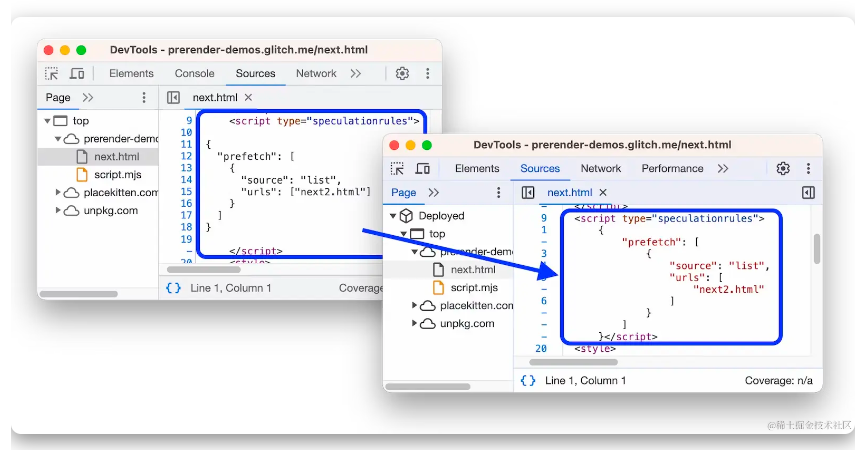Select next.html file in back window tree
The width and height of the screenshot is (864, 450).
click(116, 156)
